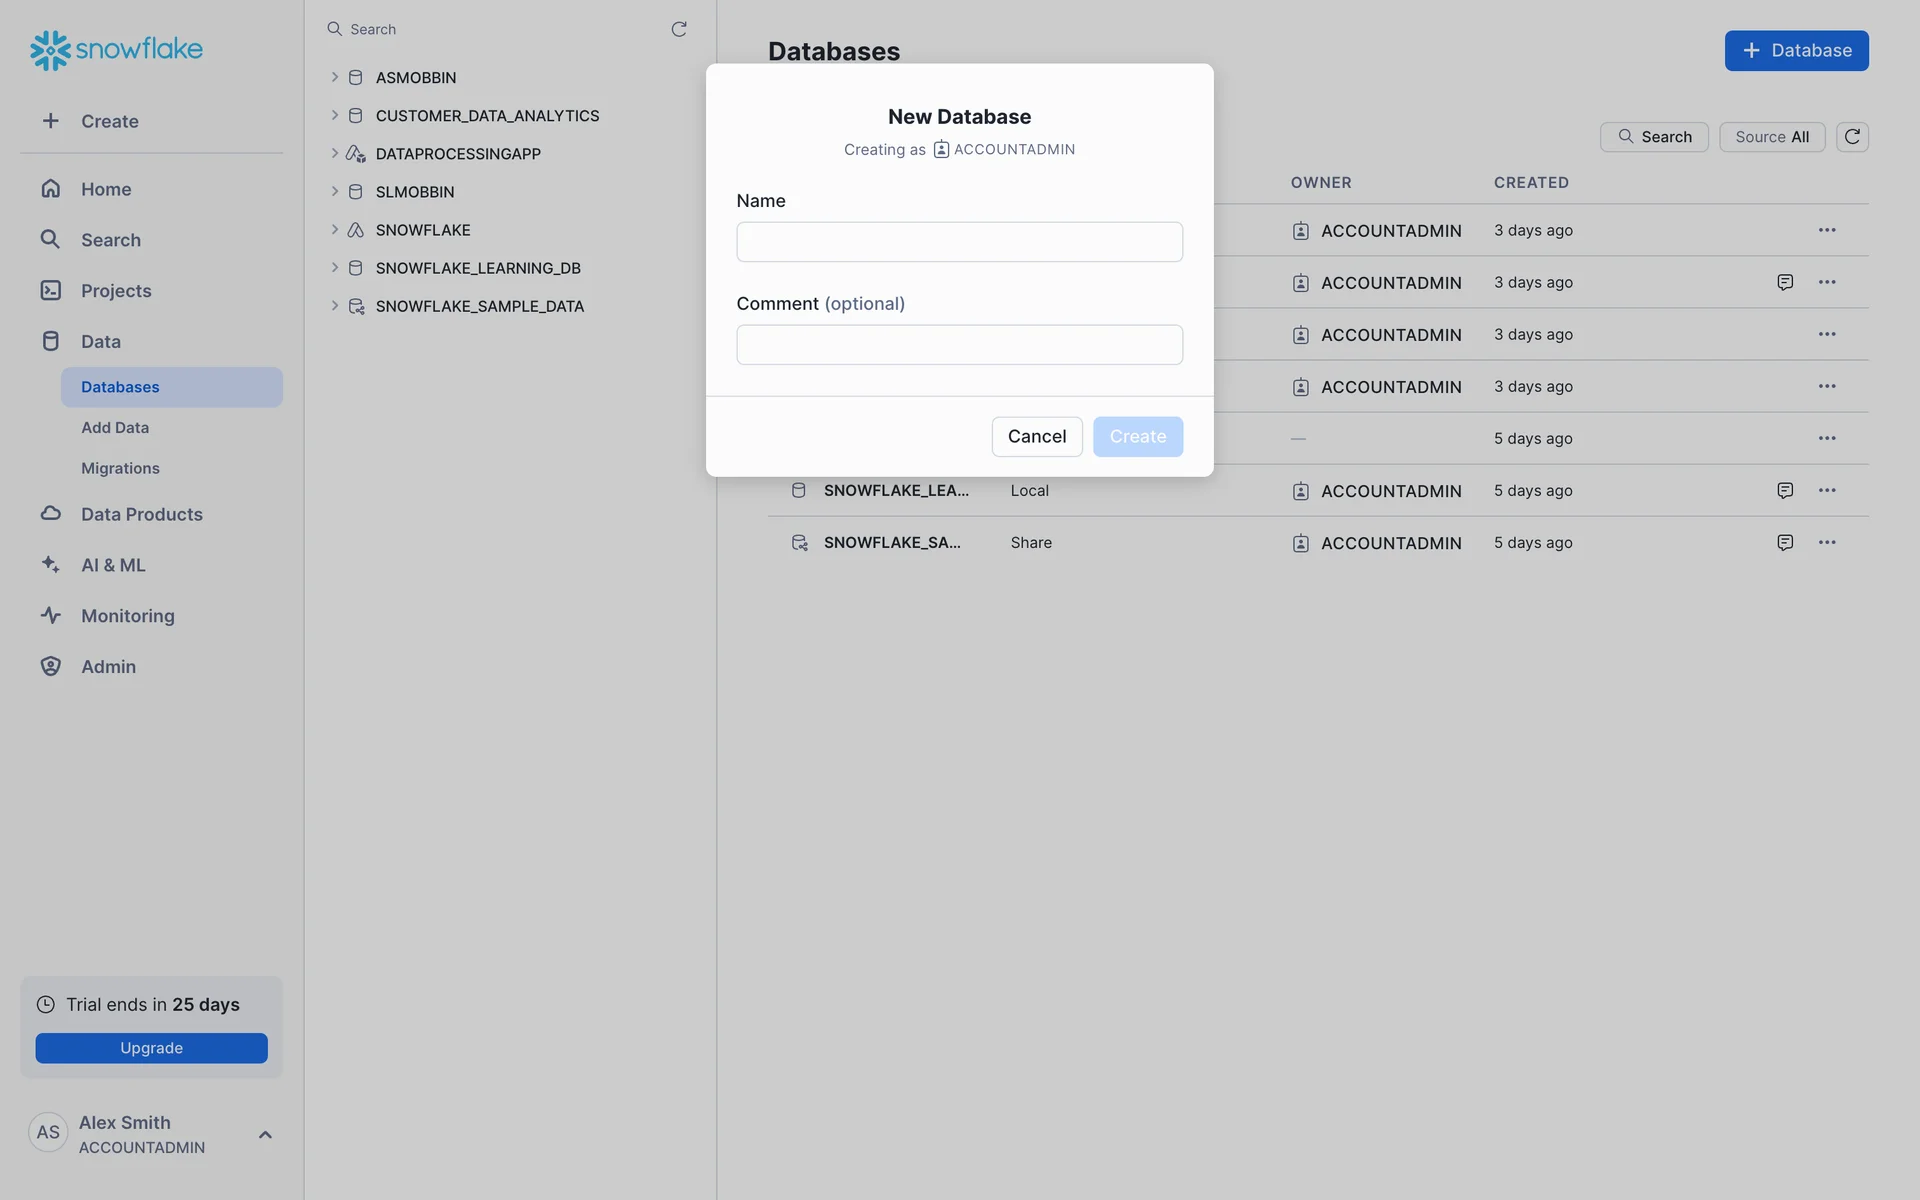Expand CUSTOMER_DATA_ANALYTICS in the explorer

pos(335,115)
